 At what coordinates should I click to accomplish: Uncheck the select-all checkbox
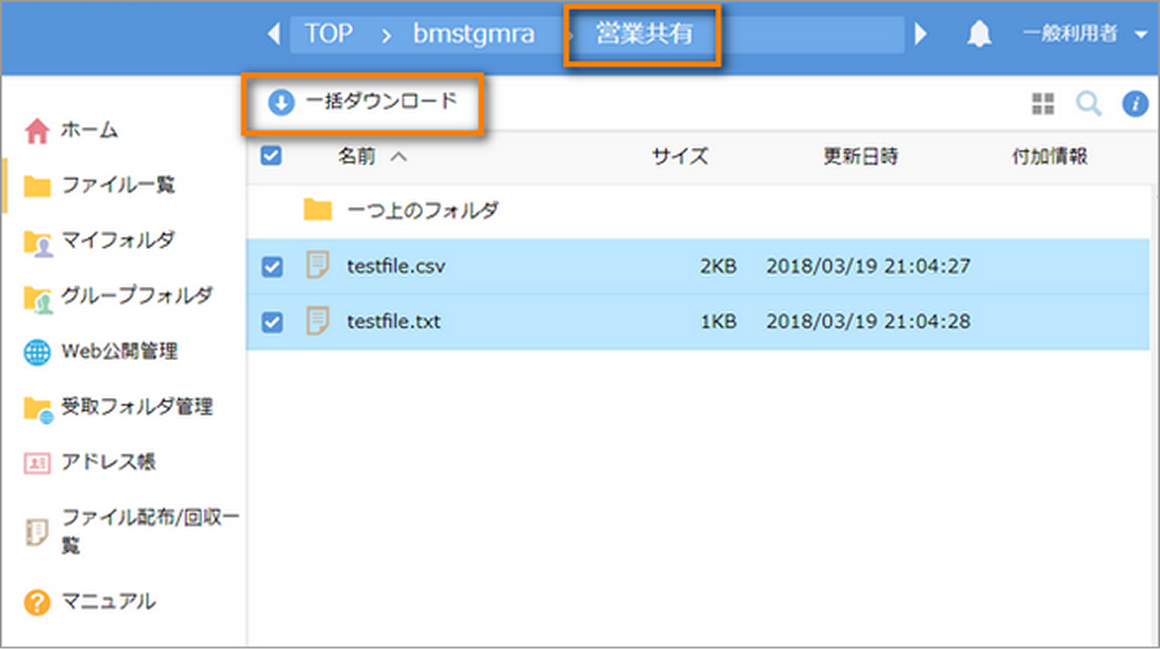(270, 157)
